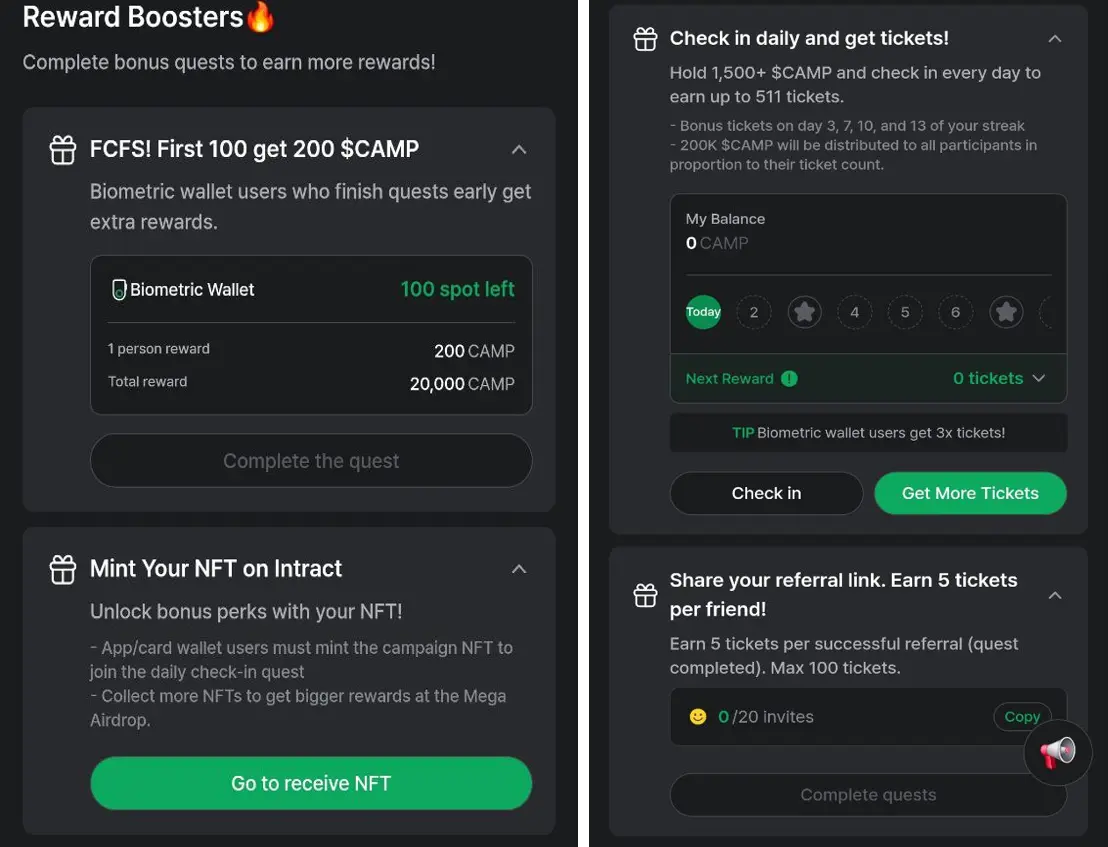Select day 2 in the streak tracker
Screen dimensions: 1108x847
[x=754, y=312]
